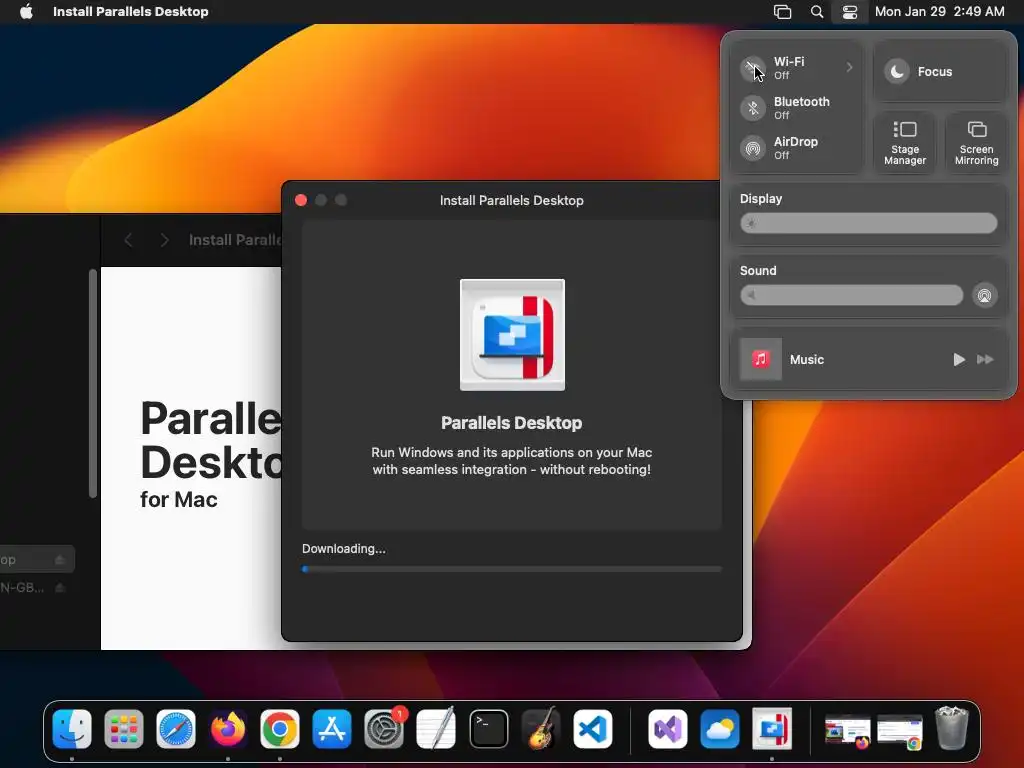
Task: Open Launchpad from the Dock
Action: [123, 729]
